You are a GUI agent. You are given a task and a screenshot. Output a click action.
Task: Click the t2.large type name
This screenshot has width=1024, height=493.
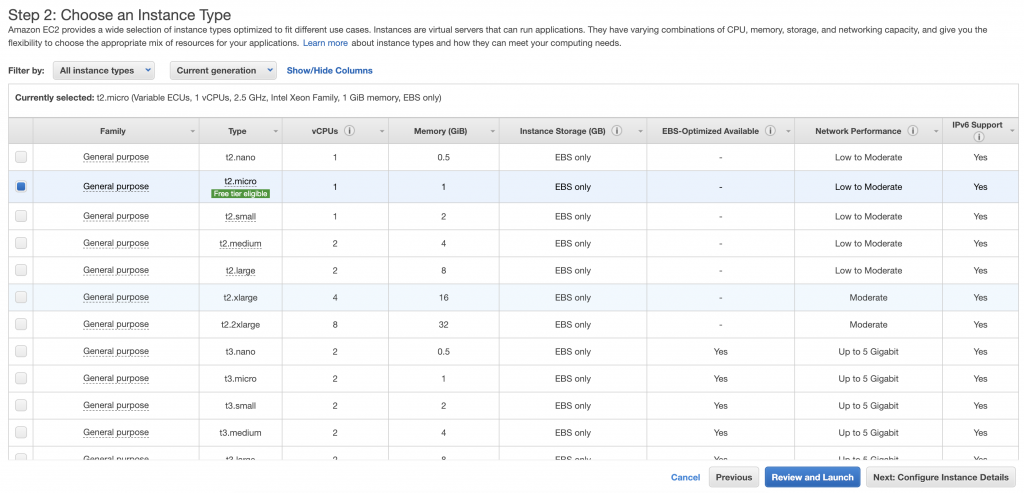click(240, 270)
